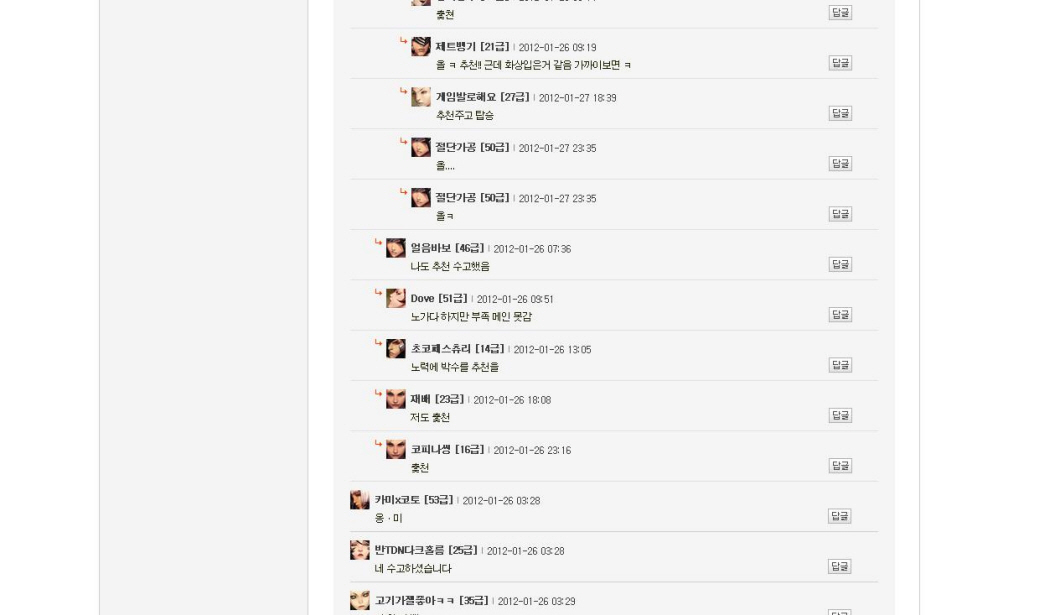Image resolution: width=1060 pixels, height=615 pixels.
Task: Click 답글 button on 반TDN다크홈름 comment
Action: pyautogui.click(x=840, y=567)
